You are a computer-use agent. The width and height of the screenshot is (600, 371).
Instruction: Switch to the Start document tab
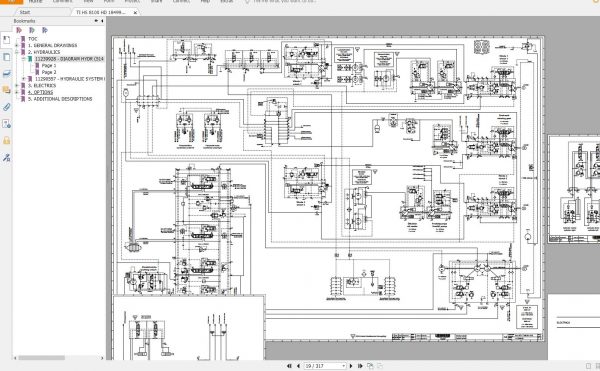click(24, 12)
